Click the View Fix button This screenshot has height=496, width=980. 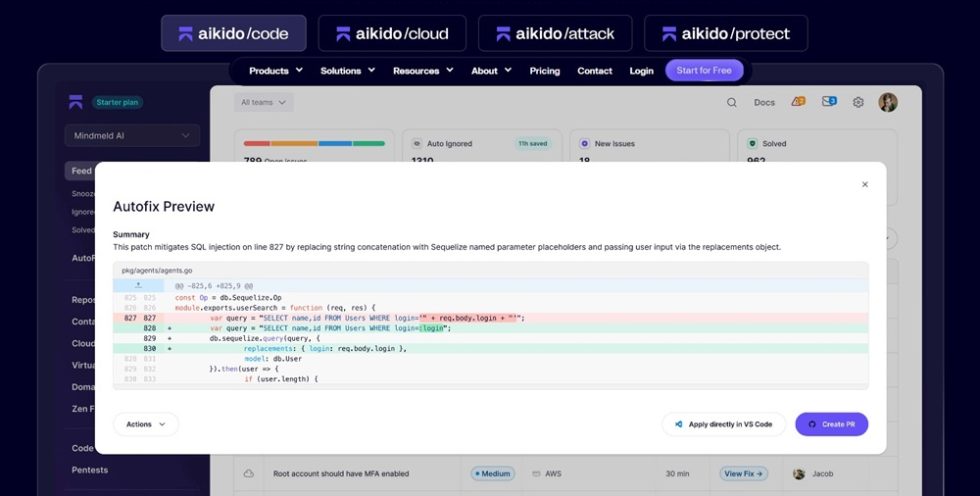743,474
